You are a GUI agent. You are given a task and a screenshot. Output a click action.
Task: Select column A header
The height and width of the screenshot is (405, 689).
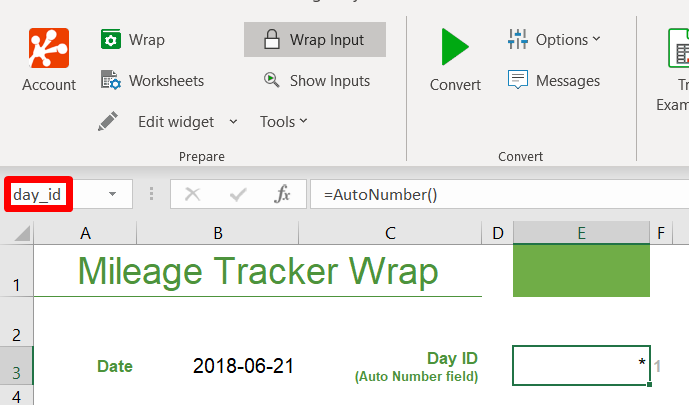[x=85, y=233]
